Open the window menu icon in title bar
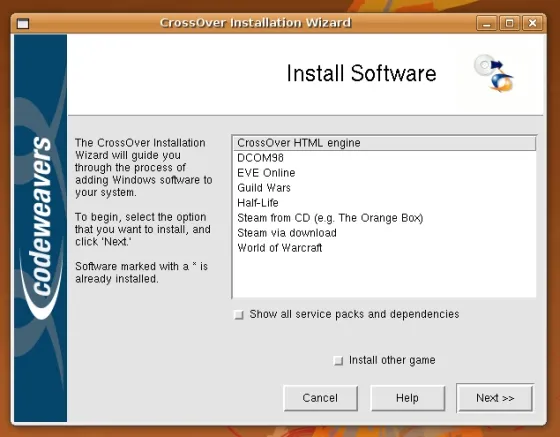 click(23, 24)
